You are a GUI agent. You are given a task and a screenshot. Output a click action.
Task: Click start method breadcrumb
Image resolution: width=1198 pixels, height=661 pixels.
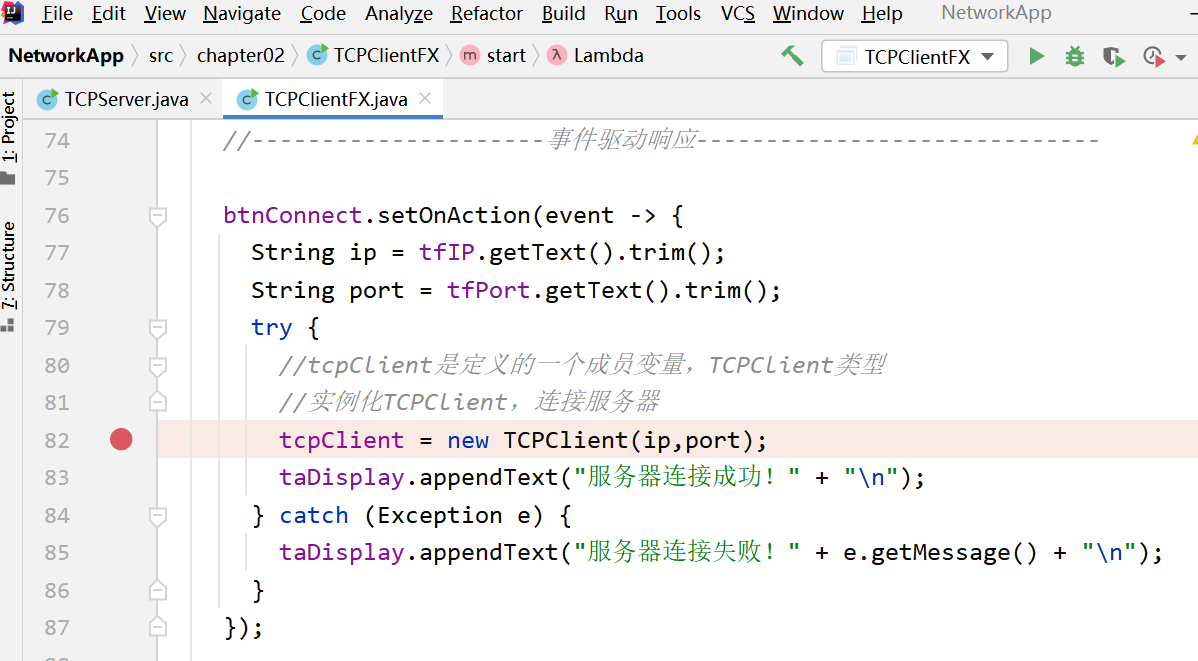[x=493, y=56]
